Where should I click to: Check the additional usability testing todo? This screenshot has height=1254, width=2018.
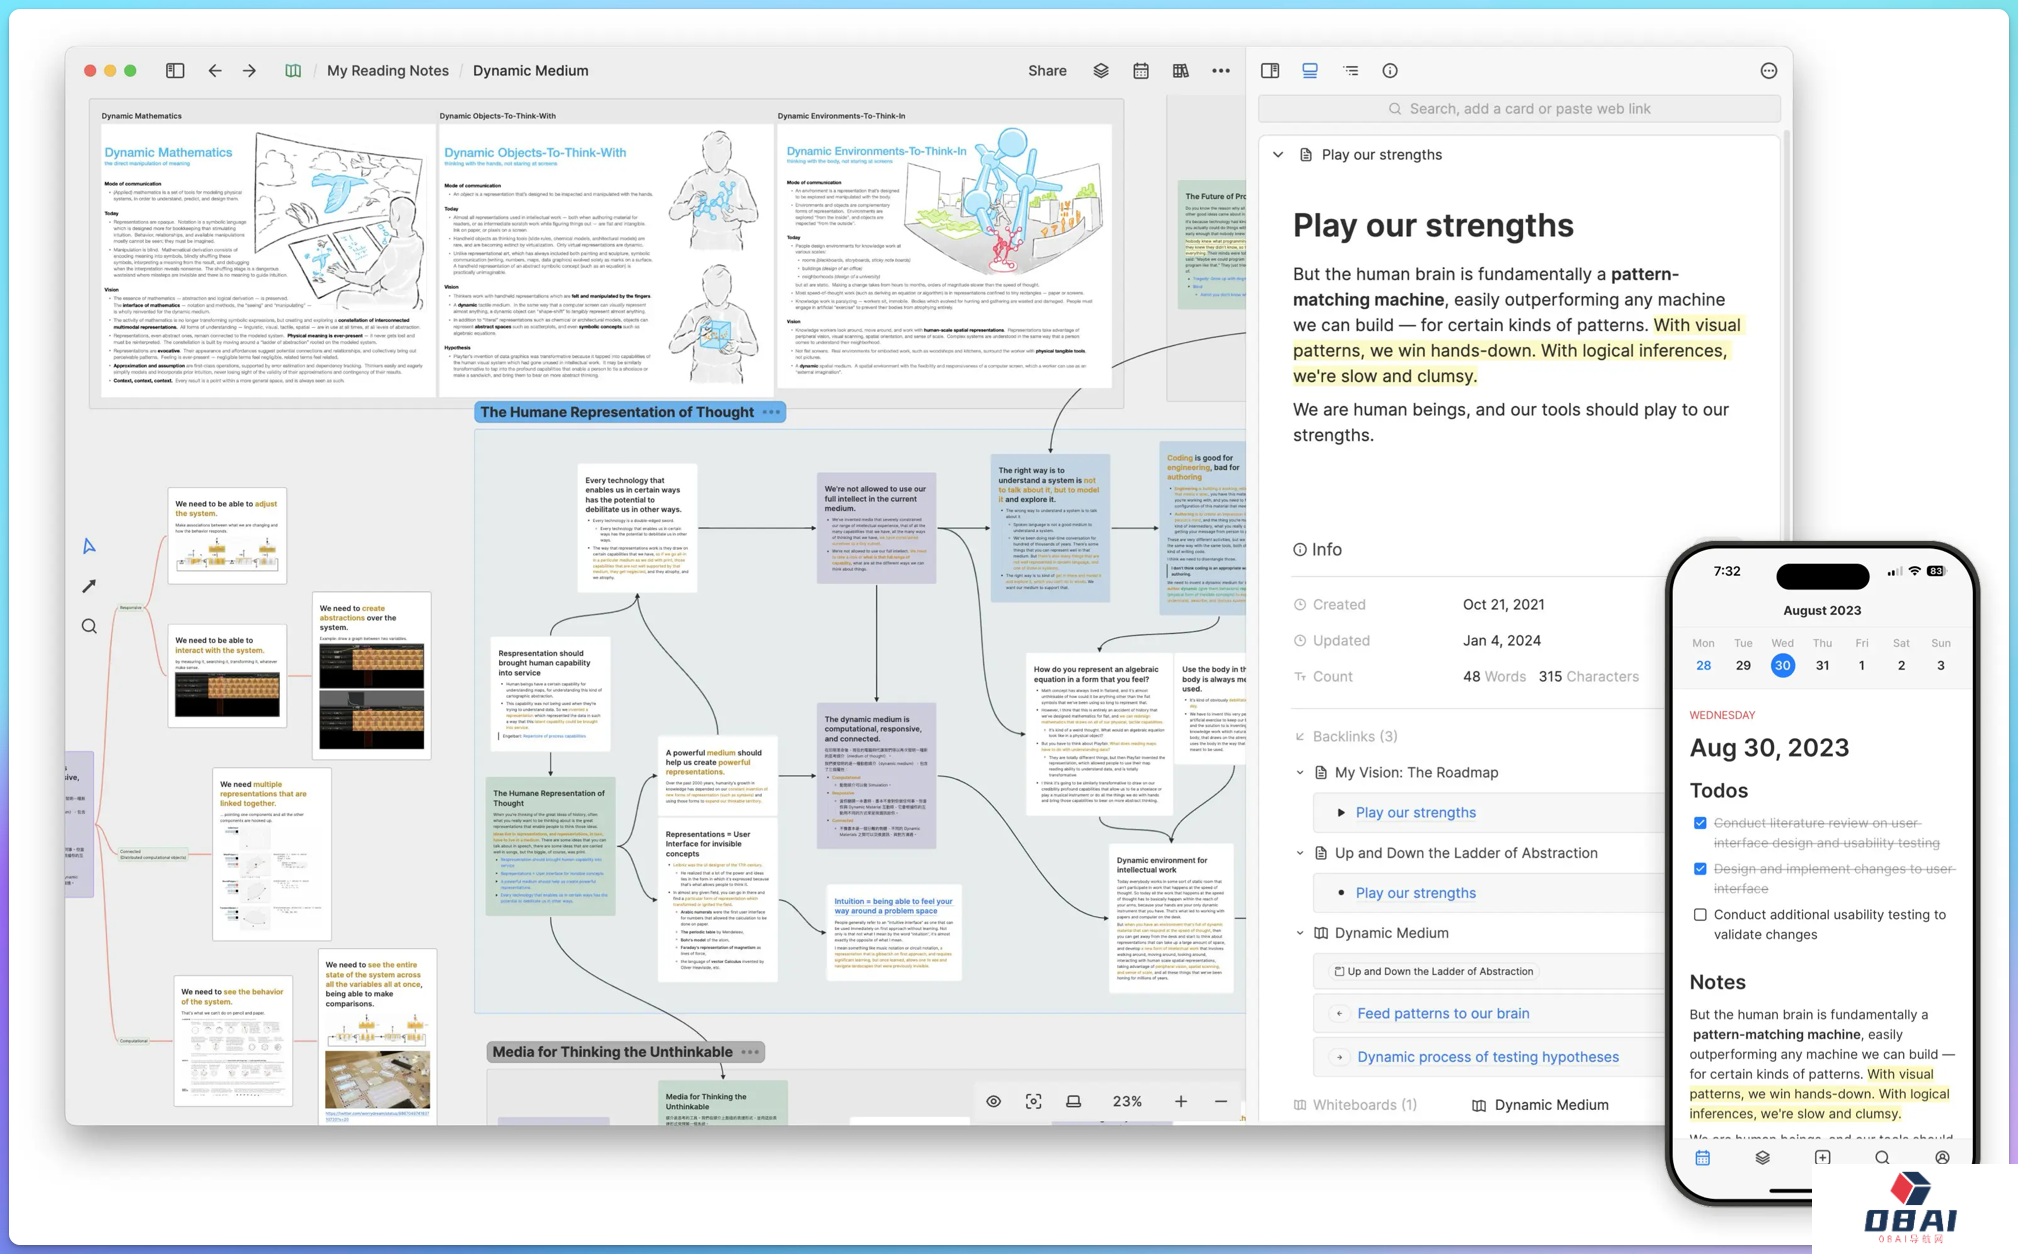(1700, 915)
